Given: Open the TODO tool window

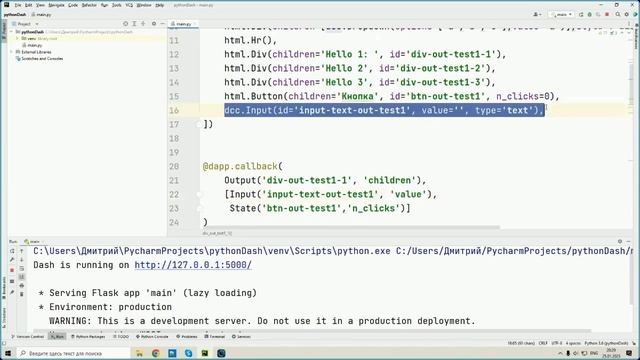Looking at the screenshot, I should tap(121, 337).
